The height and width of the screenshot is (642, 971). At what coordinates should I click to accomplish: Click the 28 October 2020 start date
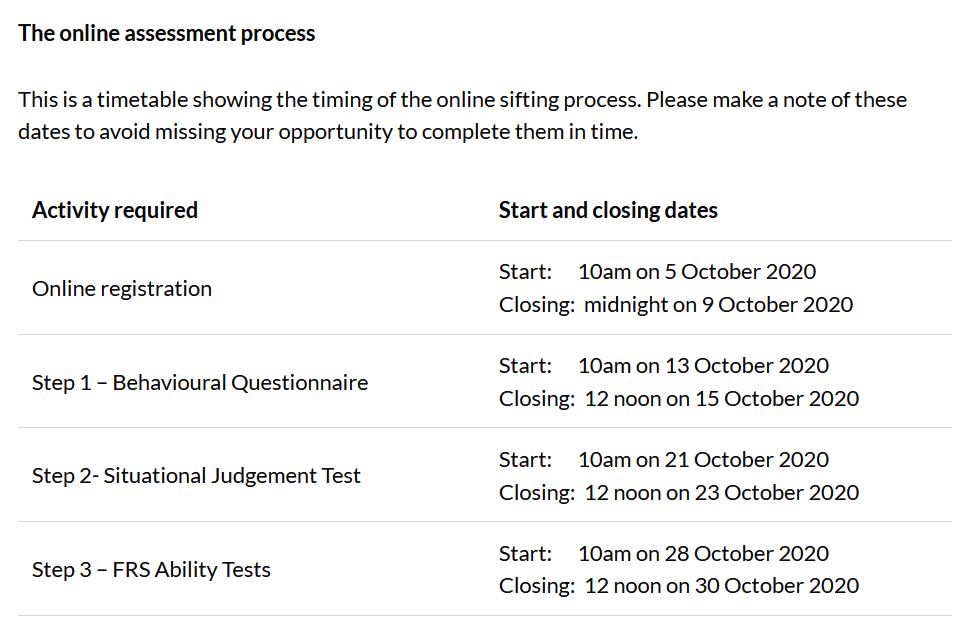[x=703, y=554]
